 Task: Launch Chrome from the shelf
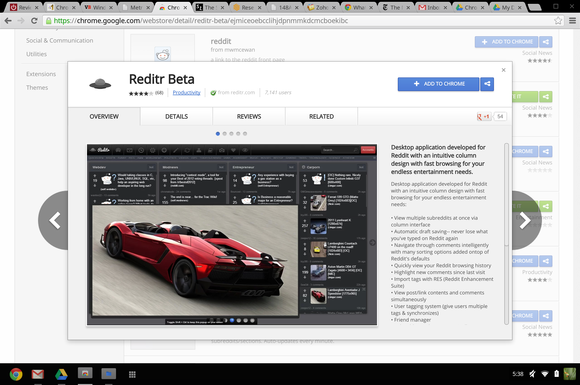[16, 374]
